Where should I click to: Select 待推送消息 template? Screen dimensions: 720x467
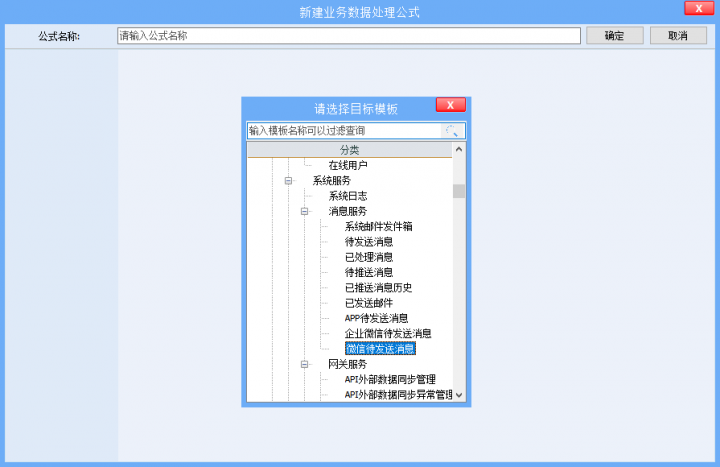click(x=369, y=272)
